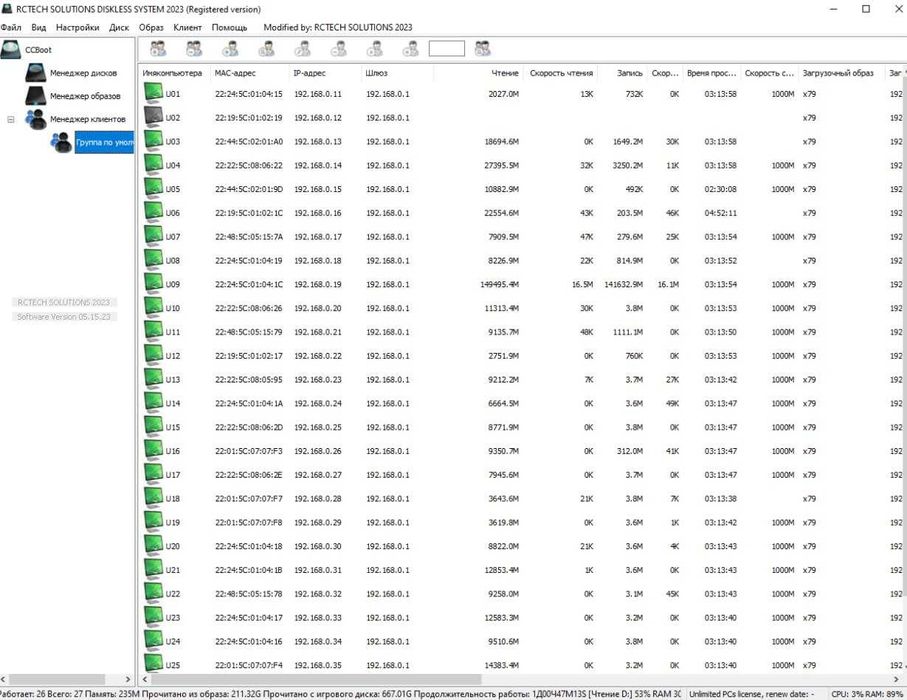Click the add user group toolbar icon

coord(158,49)
